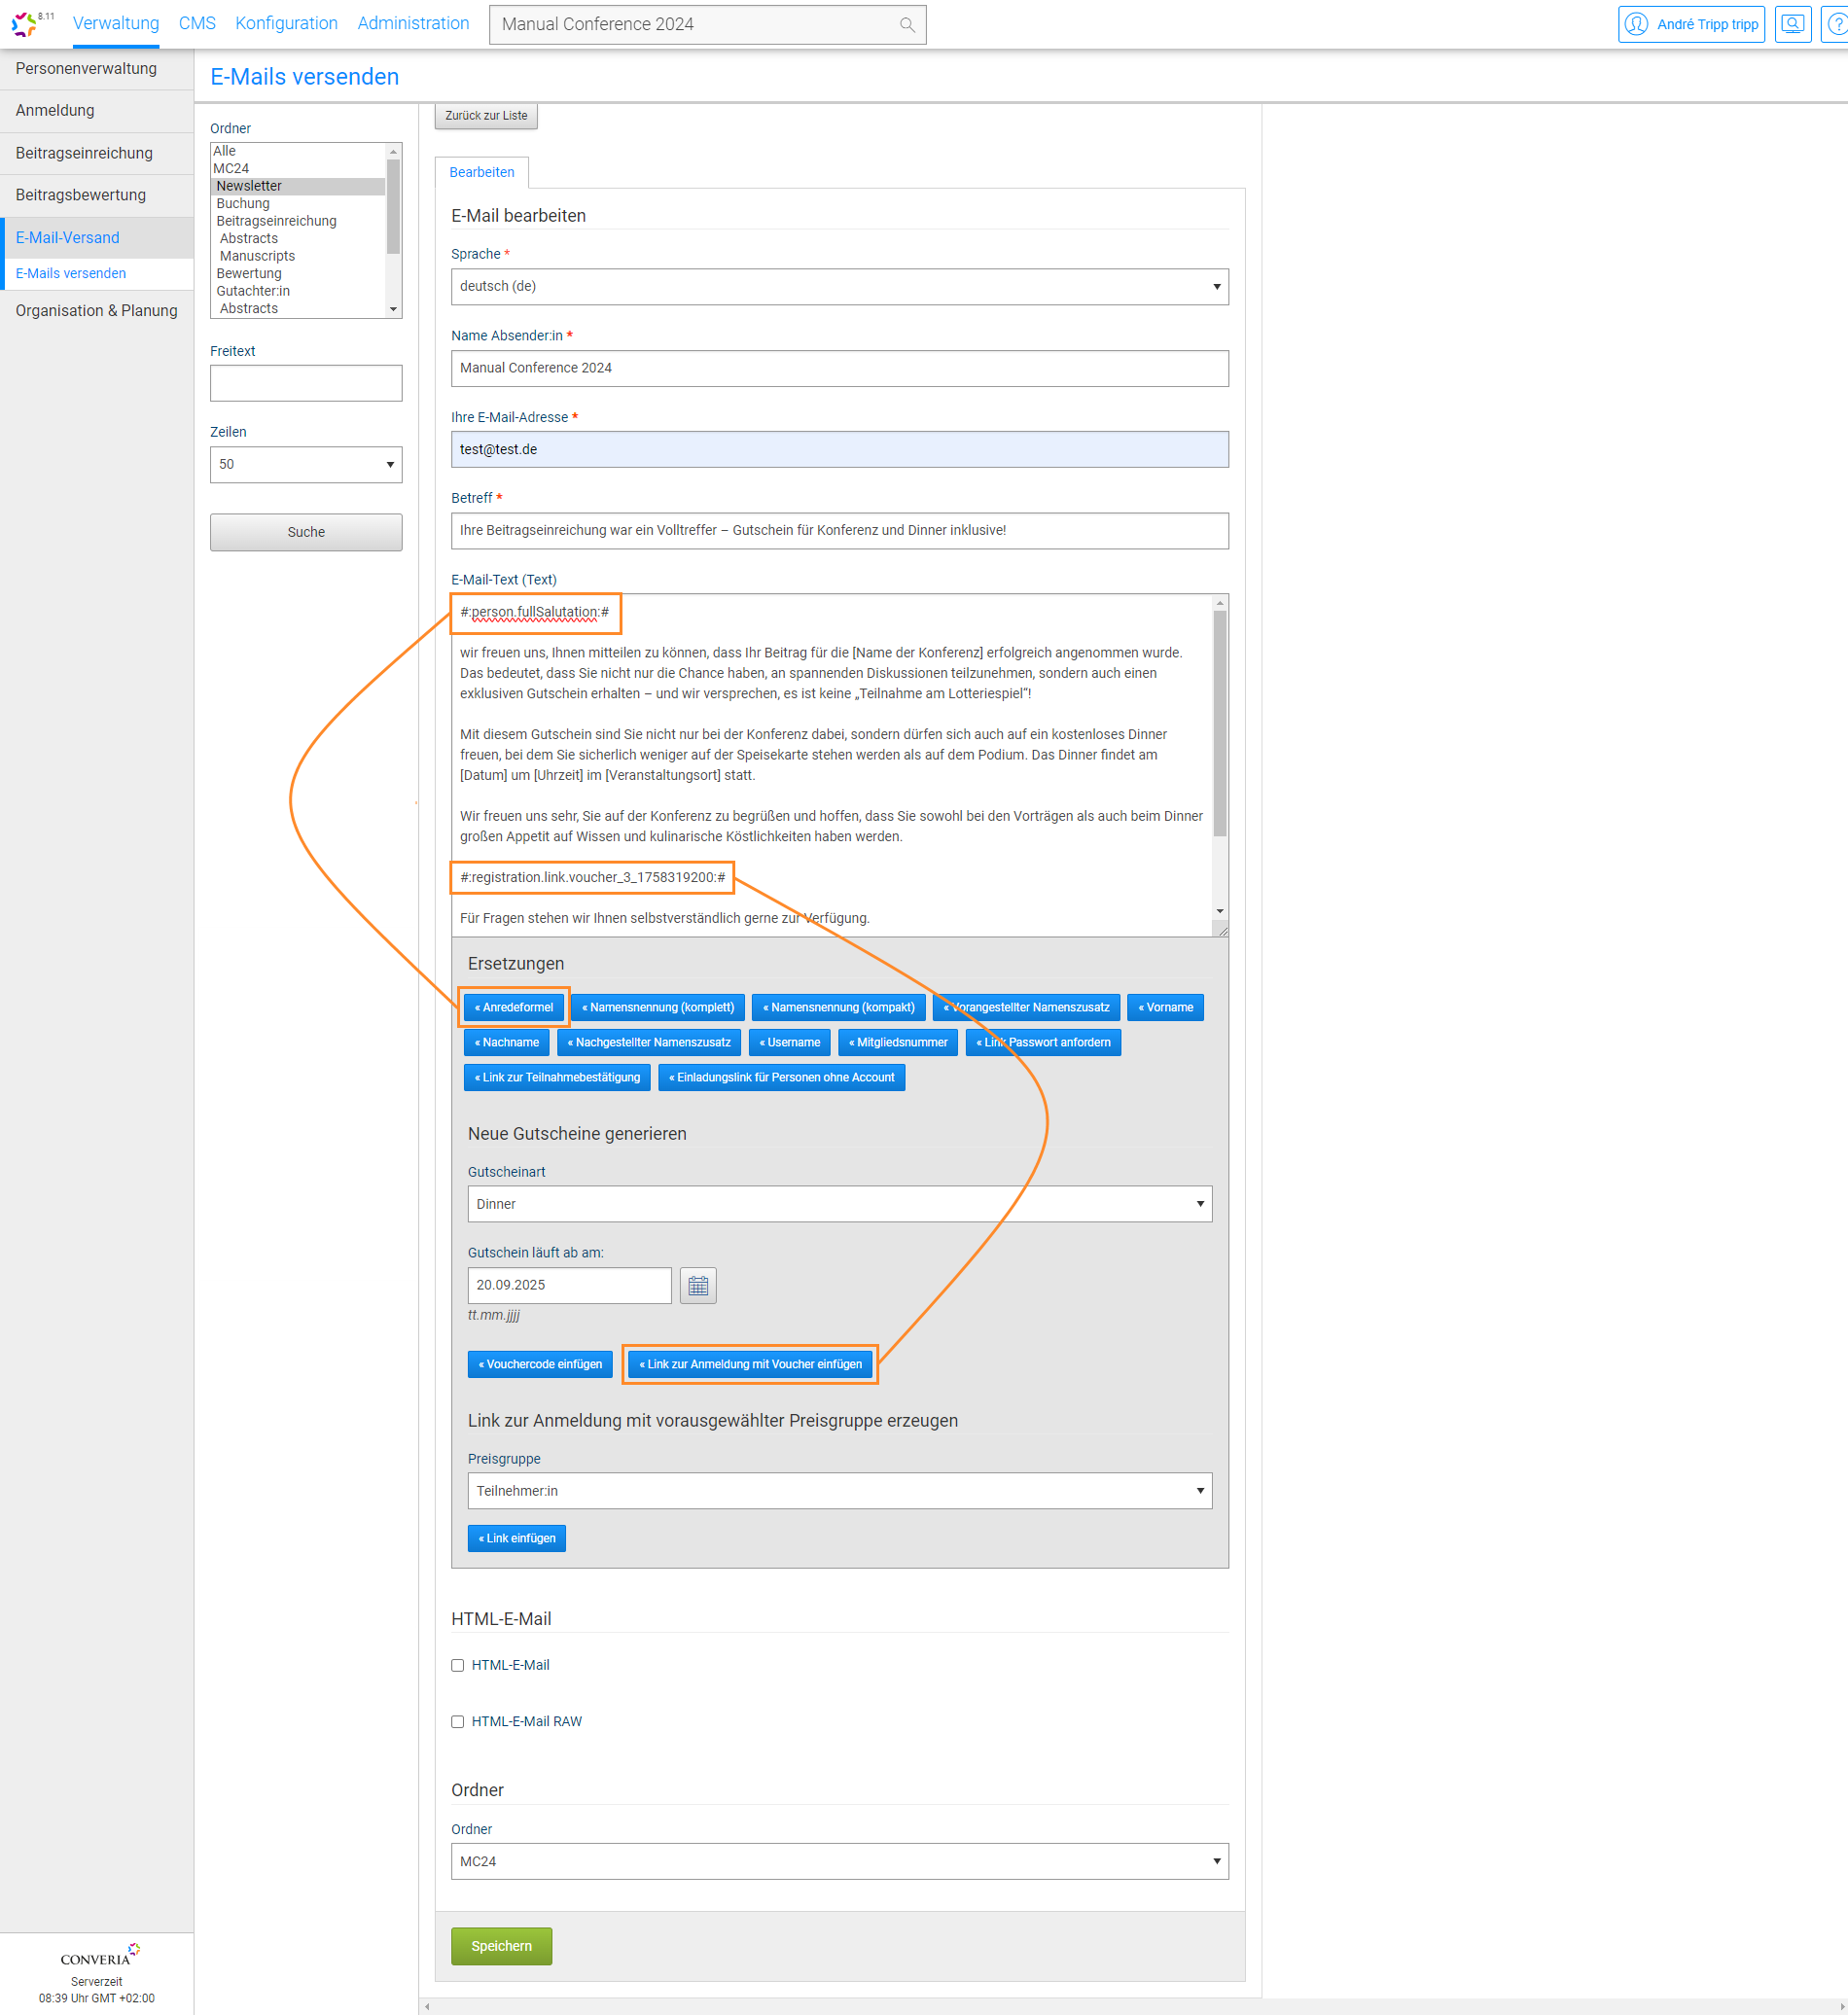
Task: Open the Preisgruppe dropdown
Action: pyautogui.click(x=839, y=1491)
